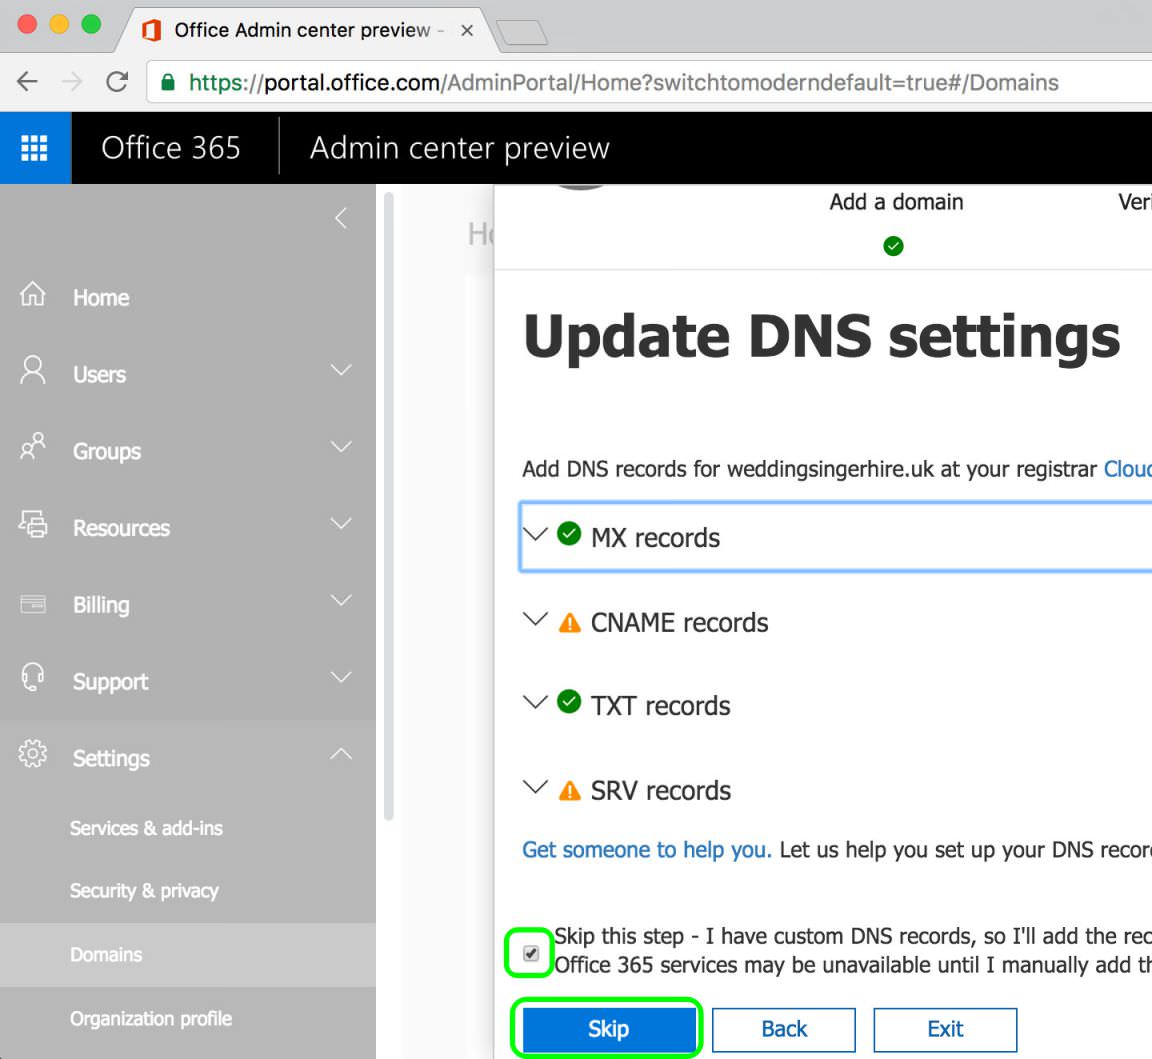Click the Users person icon
1152x1059 pixels.
pos(32,370)
